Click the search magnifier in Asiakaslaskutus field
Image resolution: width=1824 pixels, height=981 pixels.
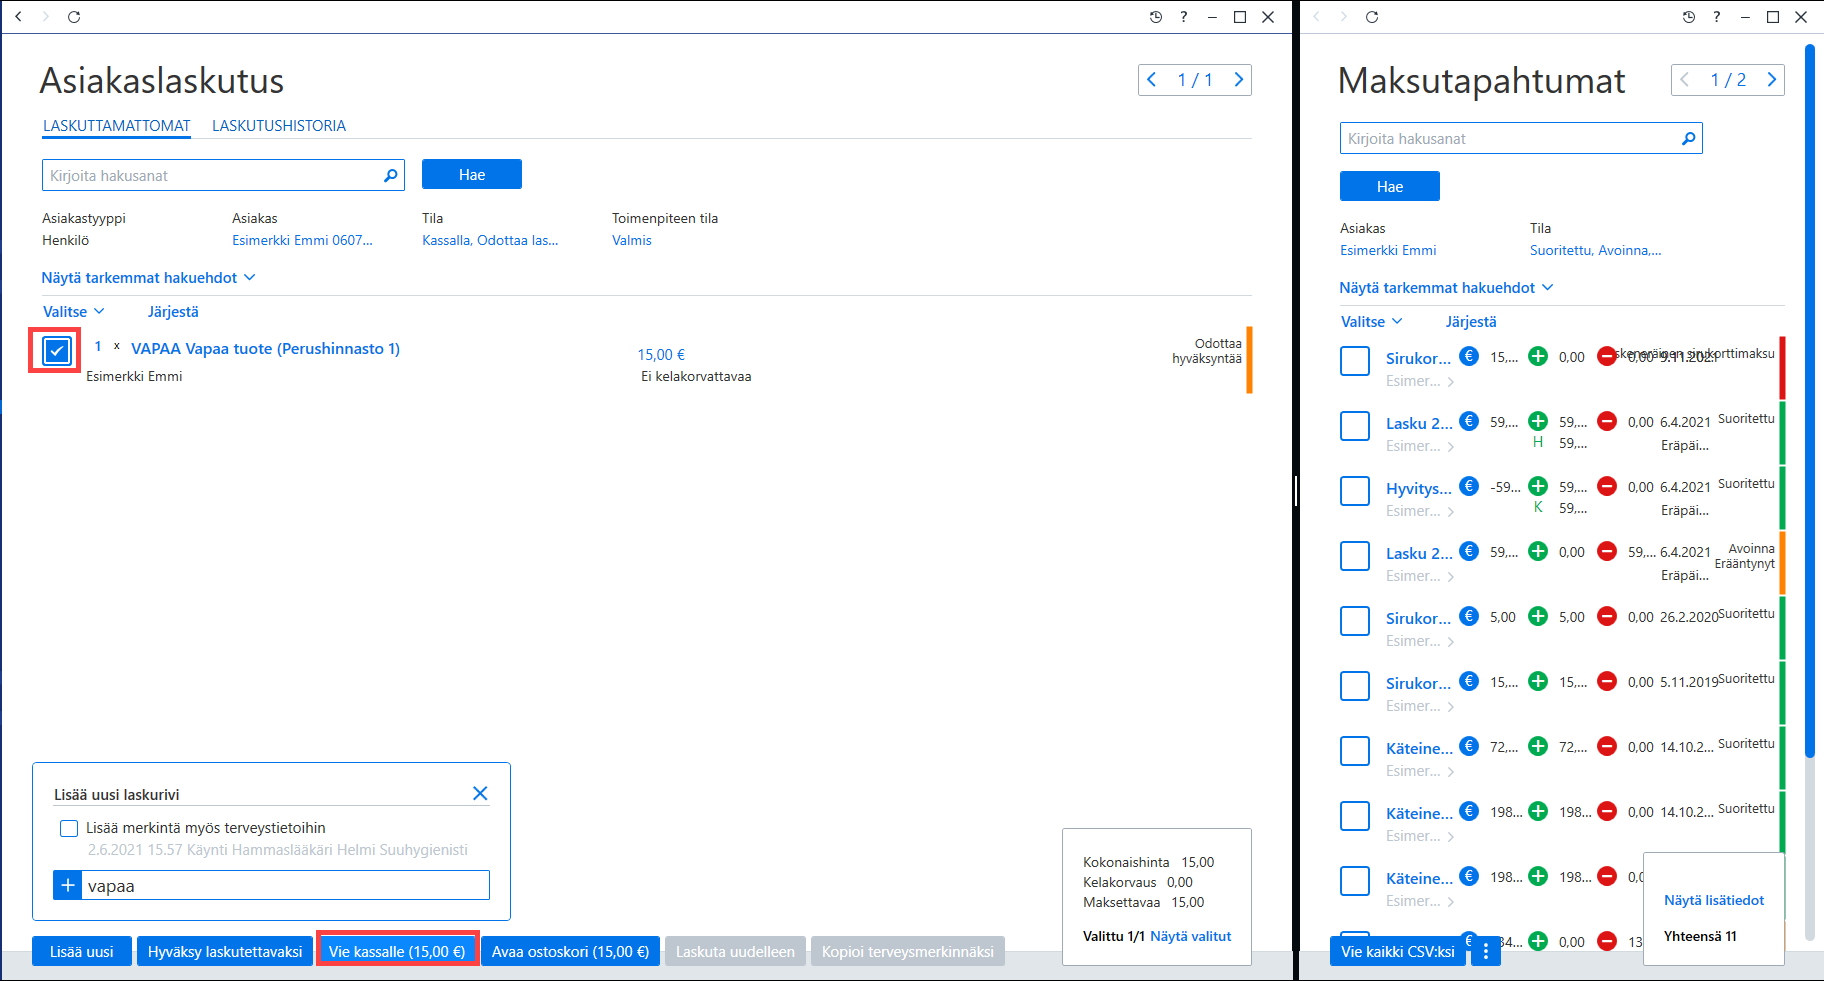coord(390,175)
